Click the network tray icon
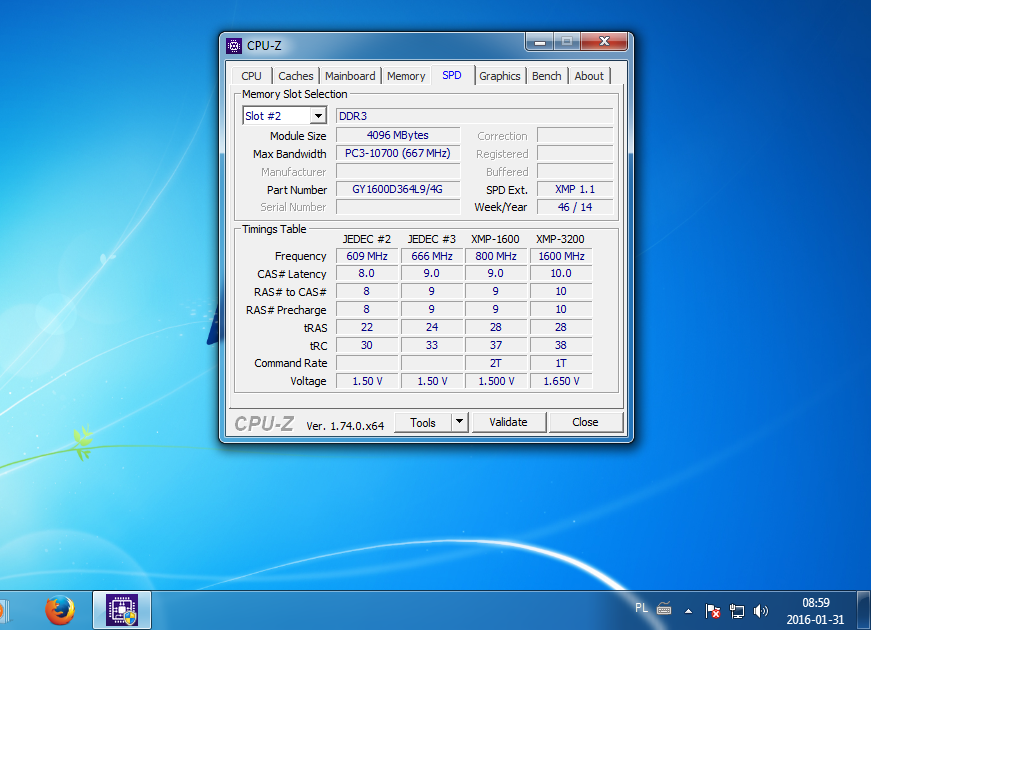Viewport: 1024px width, 768px height. pyautogui.click(x=737, y=611)
